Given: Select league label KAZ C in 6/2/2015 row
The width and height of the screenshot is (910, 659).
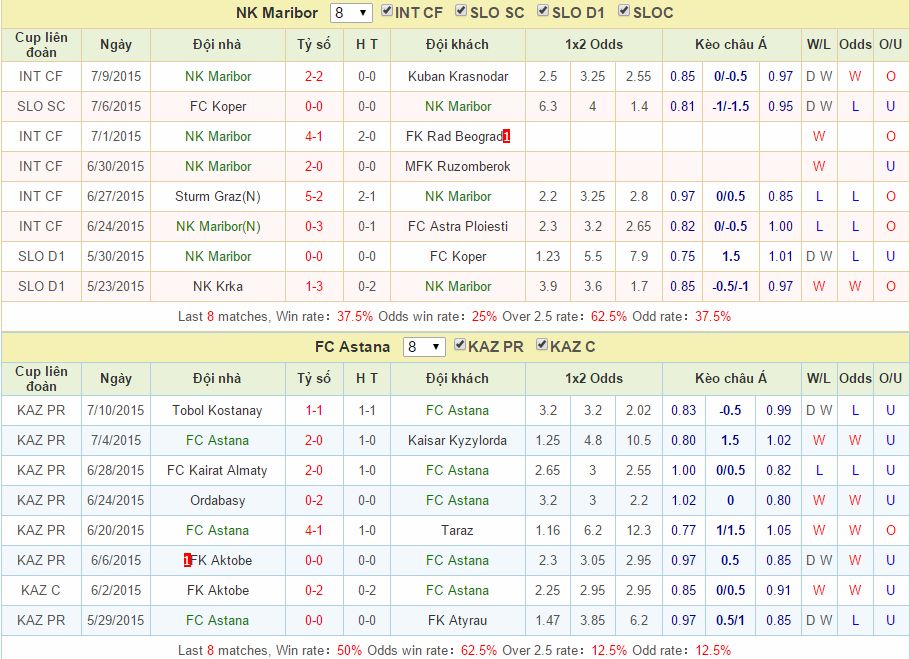Looking at the screenshot, I should (x=41, y=591).
